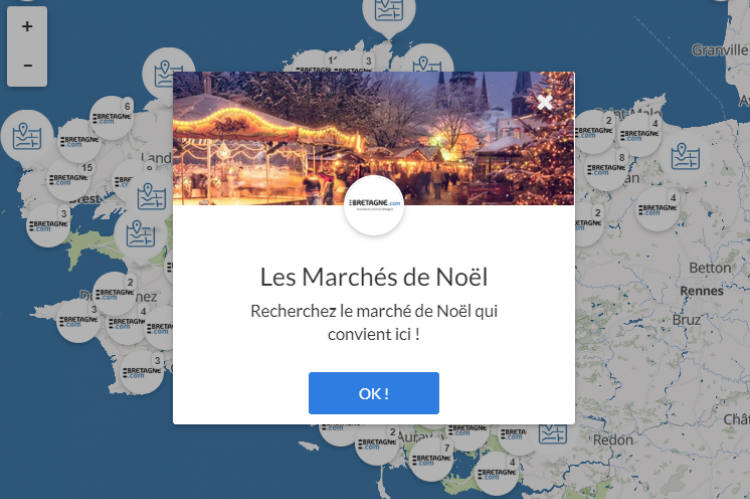Open the Bretagne marker labeled 3 near Brest
Image resolution: width=750 pixels, height=499 pixels.
(48, 225)
